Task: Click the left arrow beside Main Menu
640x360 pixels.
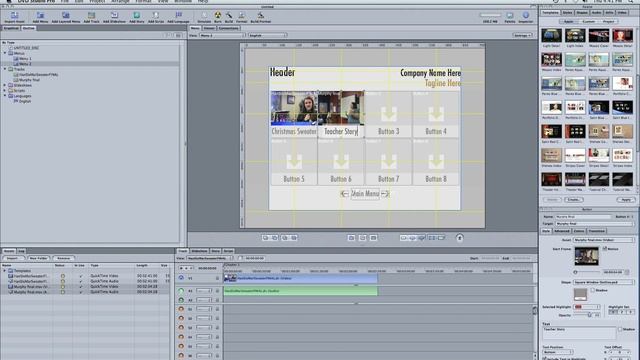Action: click(344, 194)
